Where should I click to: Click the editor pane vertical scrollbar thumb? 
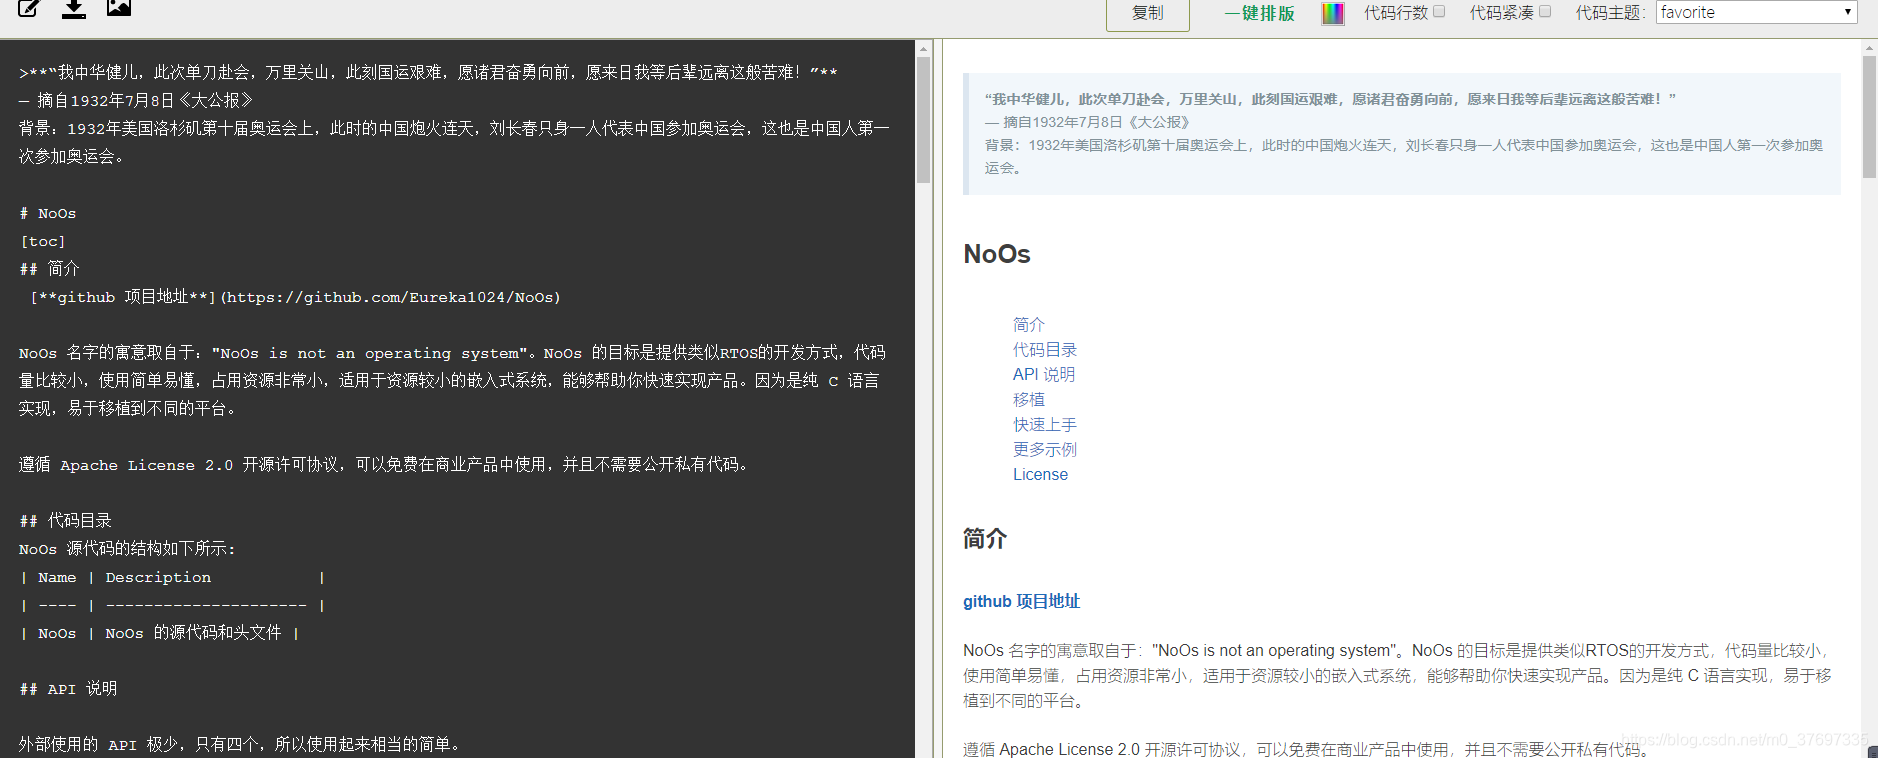924,120
